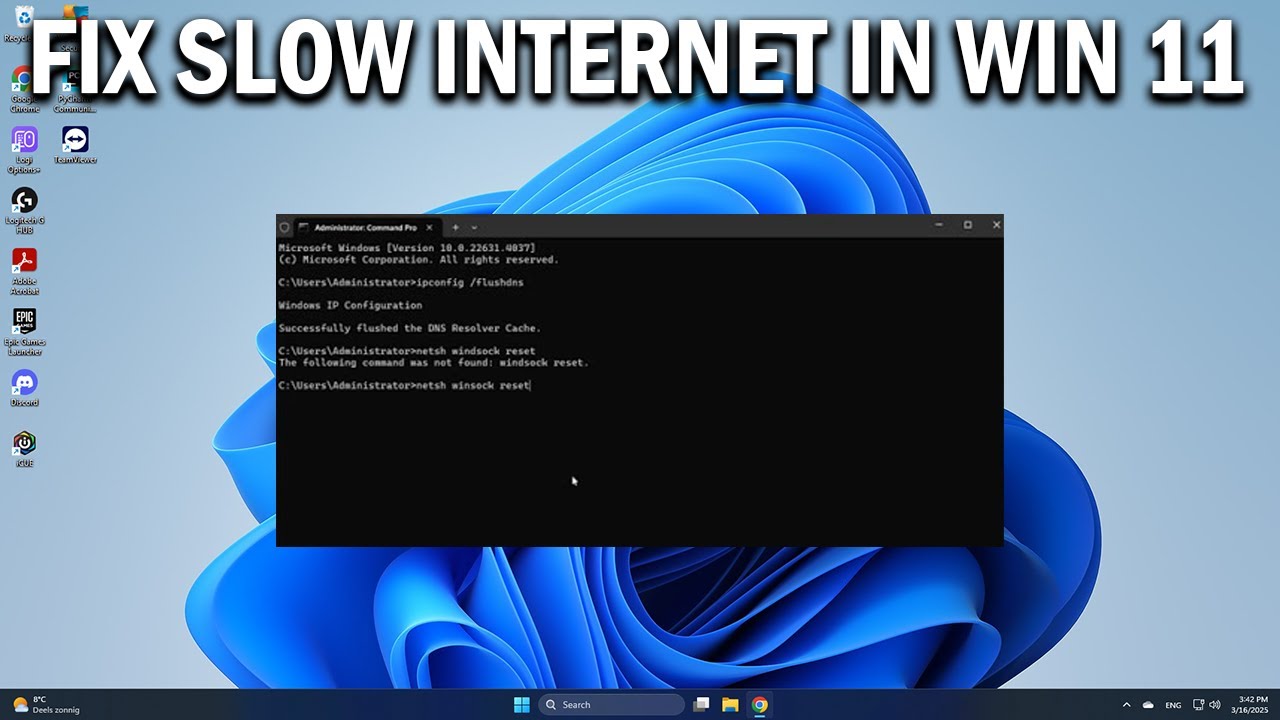The width and height of the screenshot is (1280, 720).
Task: Click the Windows Start button
Action: click(521, 704)
